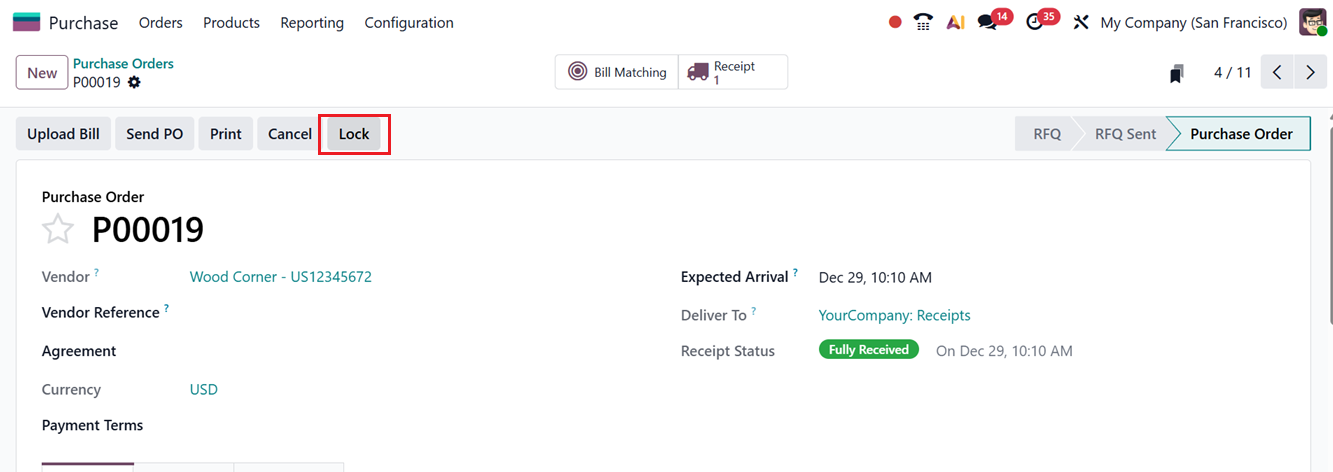
Task: Open the Wood Corner vendor link
Action: (280, 277)
